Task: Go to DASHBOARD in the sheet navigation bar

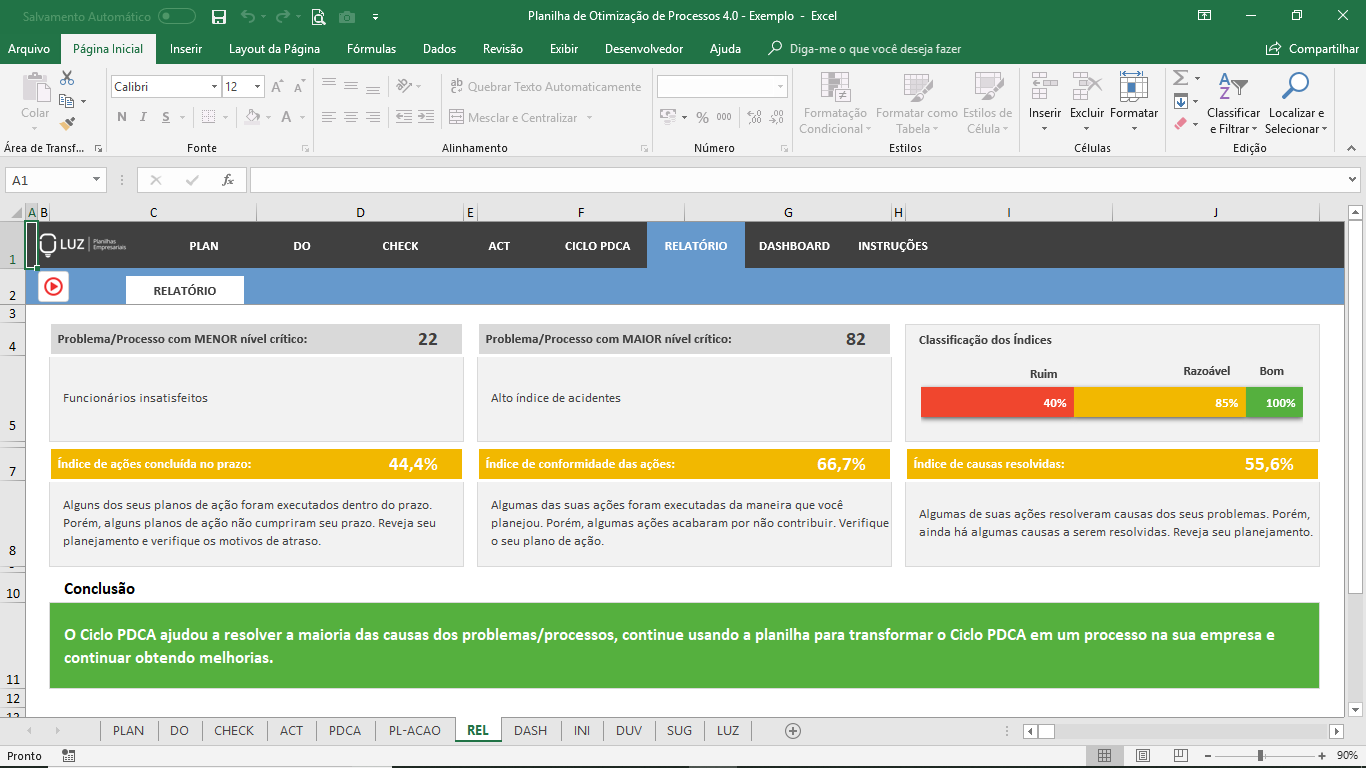Action: pos(794,246)
